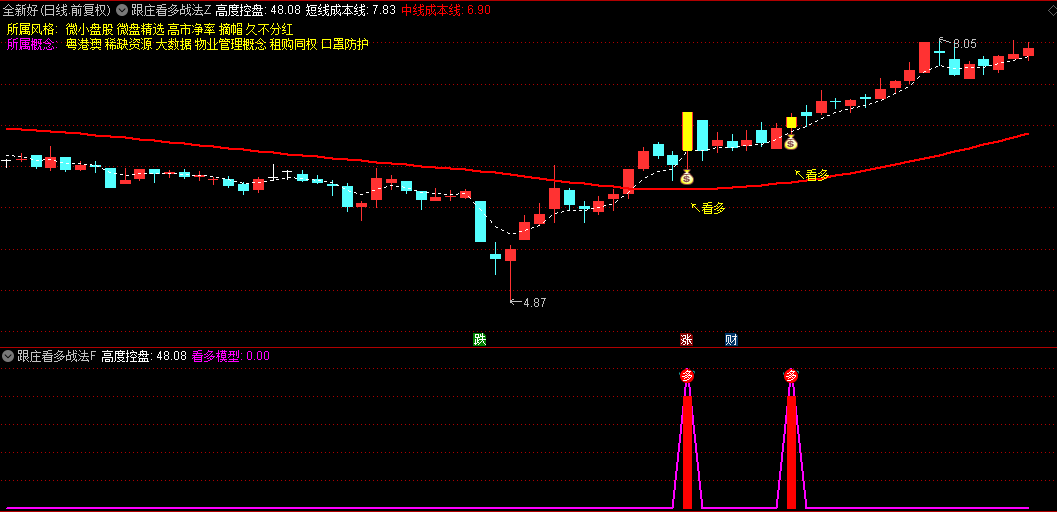Click the 稀缺资源 concept tag
Screen dimensions: 1057x512
coord(127,44)
